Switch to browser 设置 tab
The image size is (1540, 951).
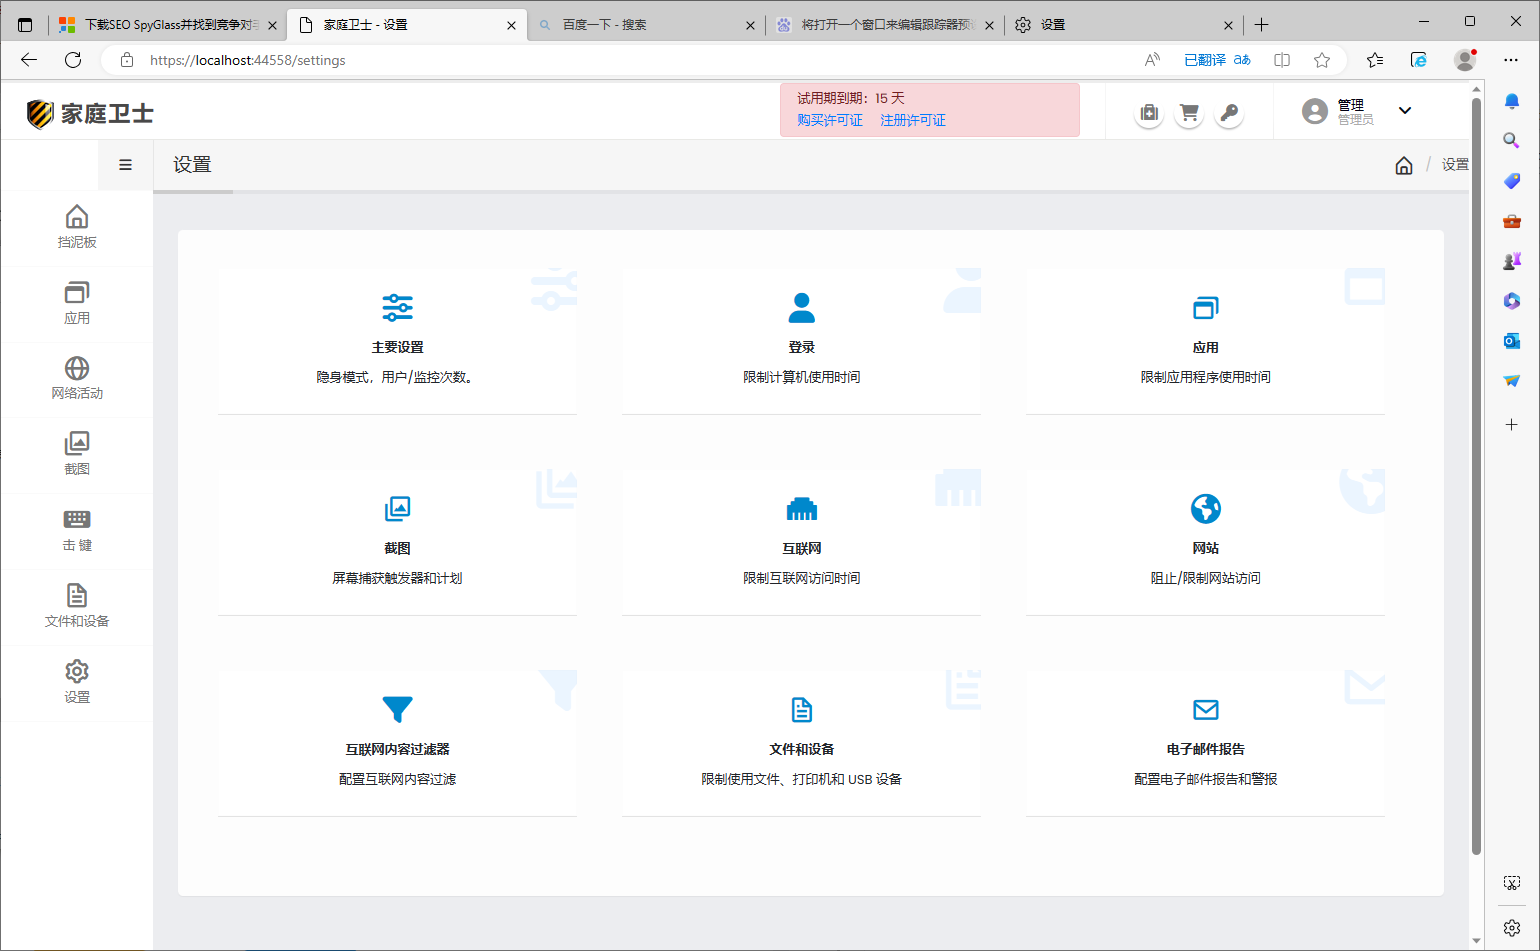coord(1125,25)
